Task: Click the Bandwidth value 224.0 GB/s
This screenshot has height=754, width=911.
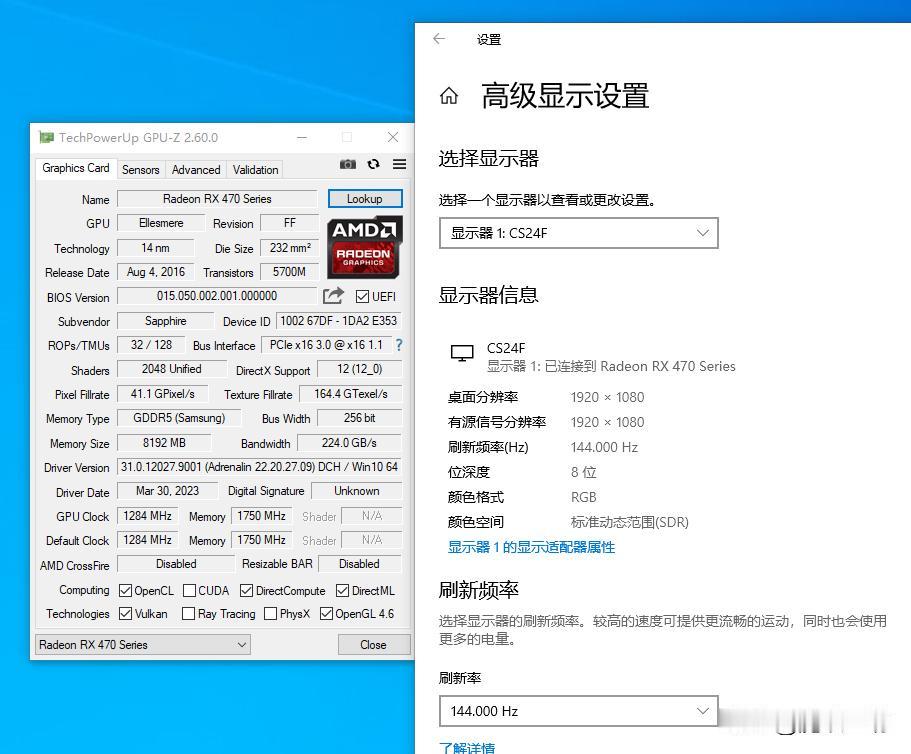Action: 349,443
